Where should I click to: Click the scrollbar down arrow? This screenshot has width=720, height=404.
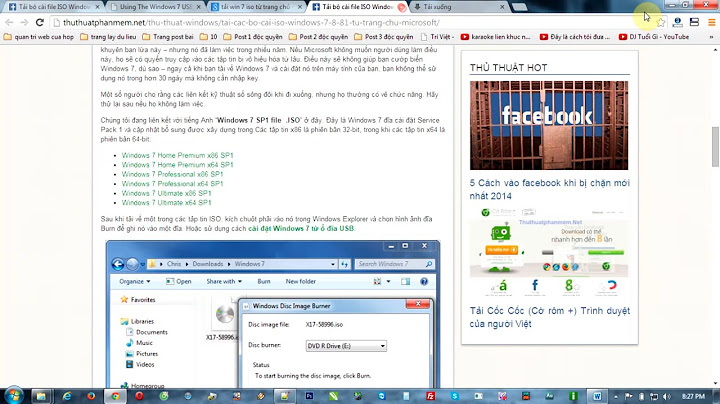[x=715, y=384]
